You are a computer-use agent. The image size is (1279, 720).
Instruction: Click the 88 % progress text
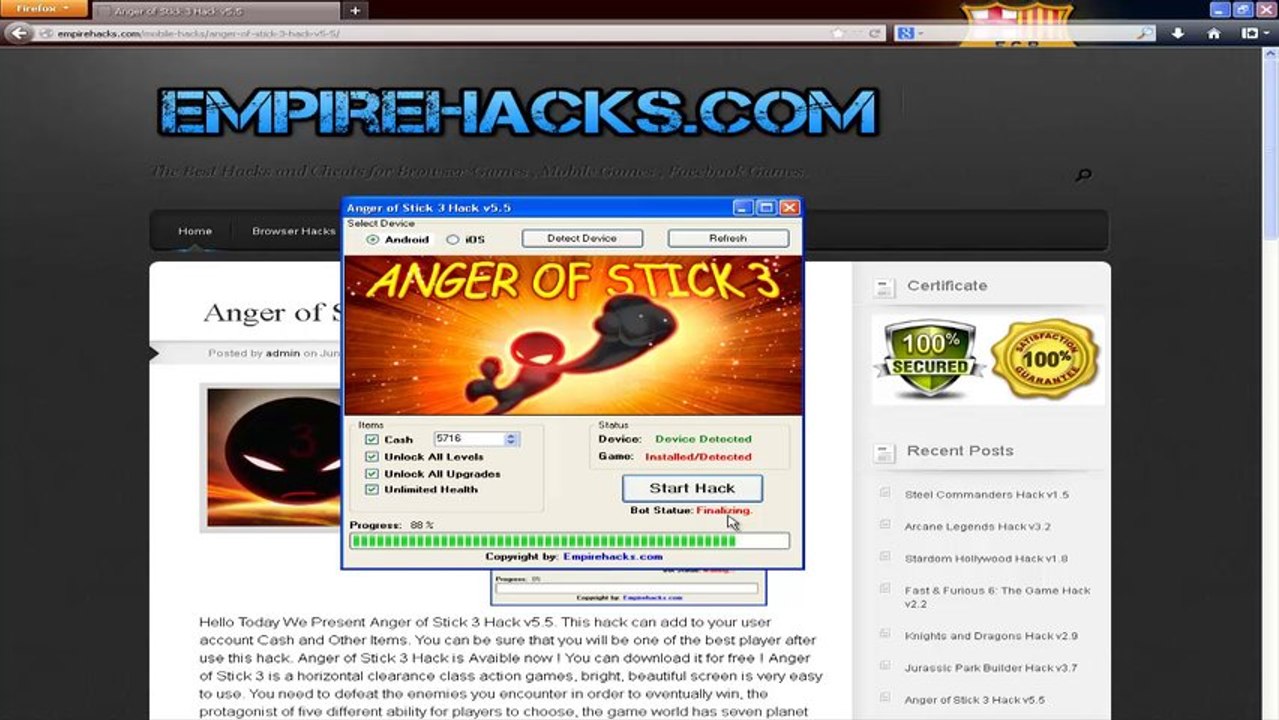pyautogui.click(x=421, y=525)
